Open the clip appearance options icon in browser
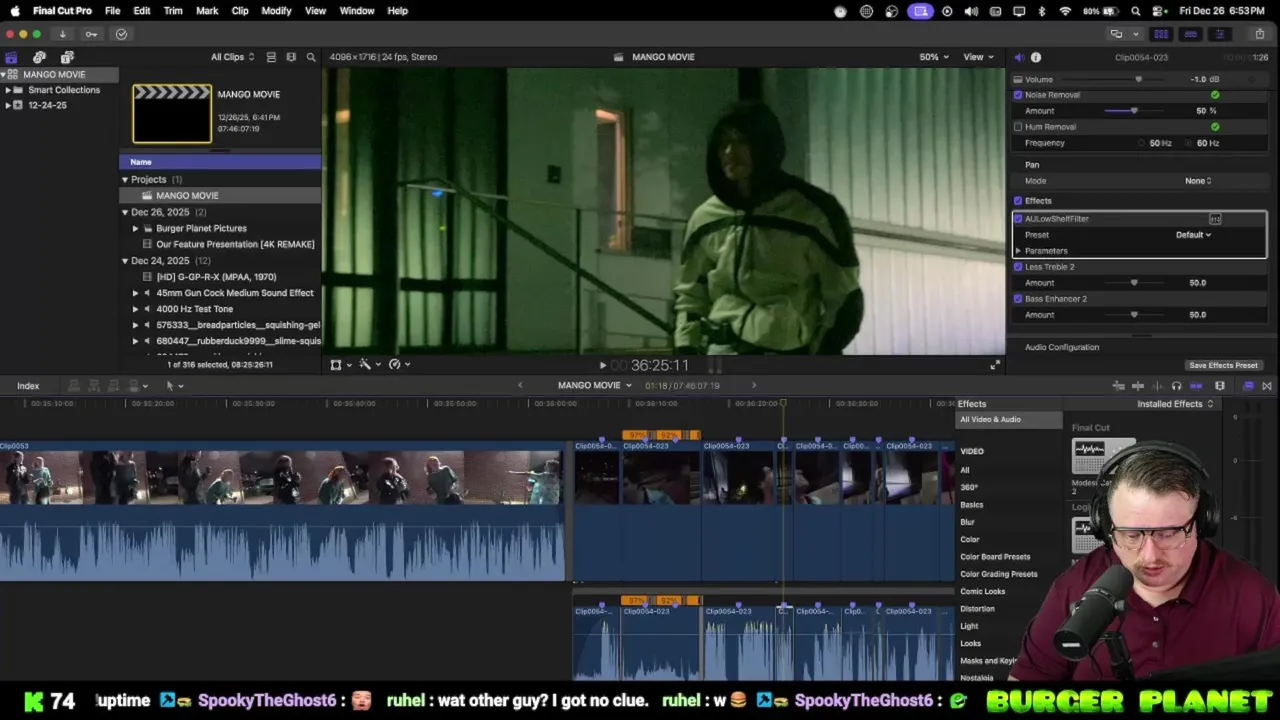 point(291,57)
